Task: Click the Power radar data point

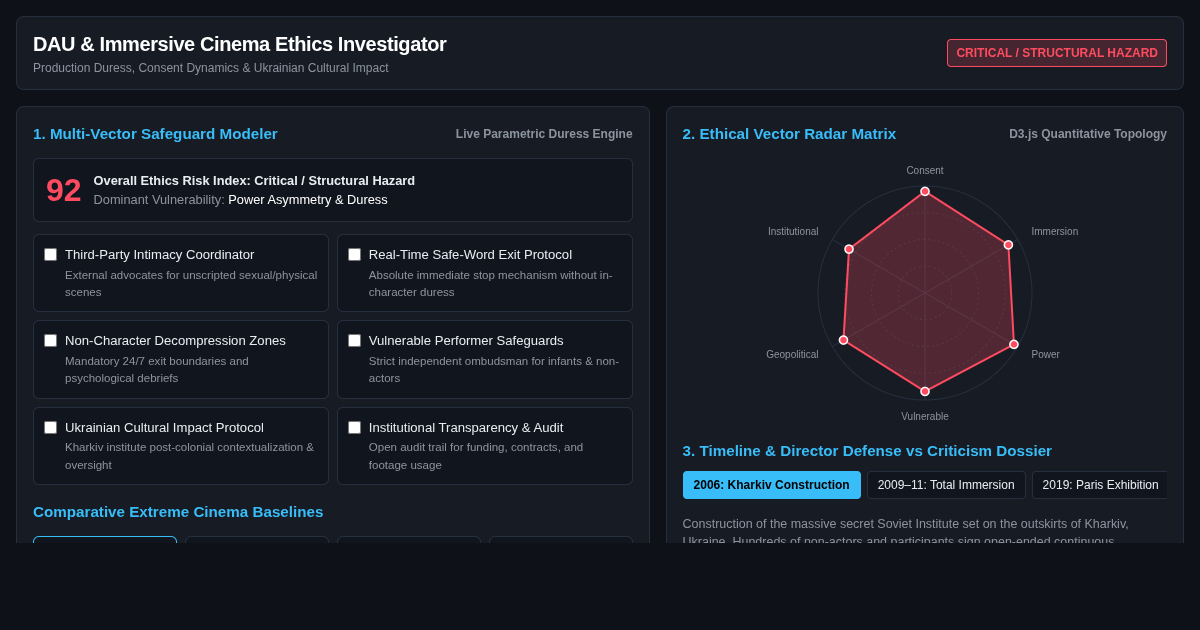Action: click(1014, 344)
